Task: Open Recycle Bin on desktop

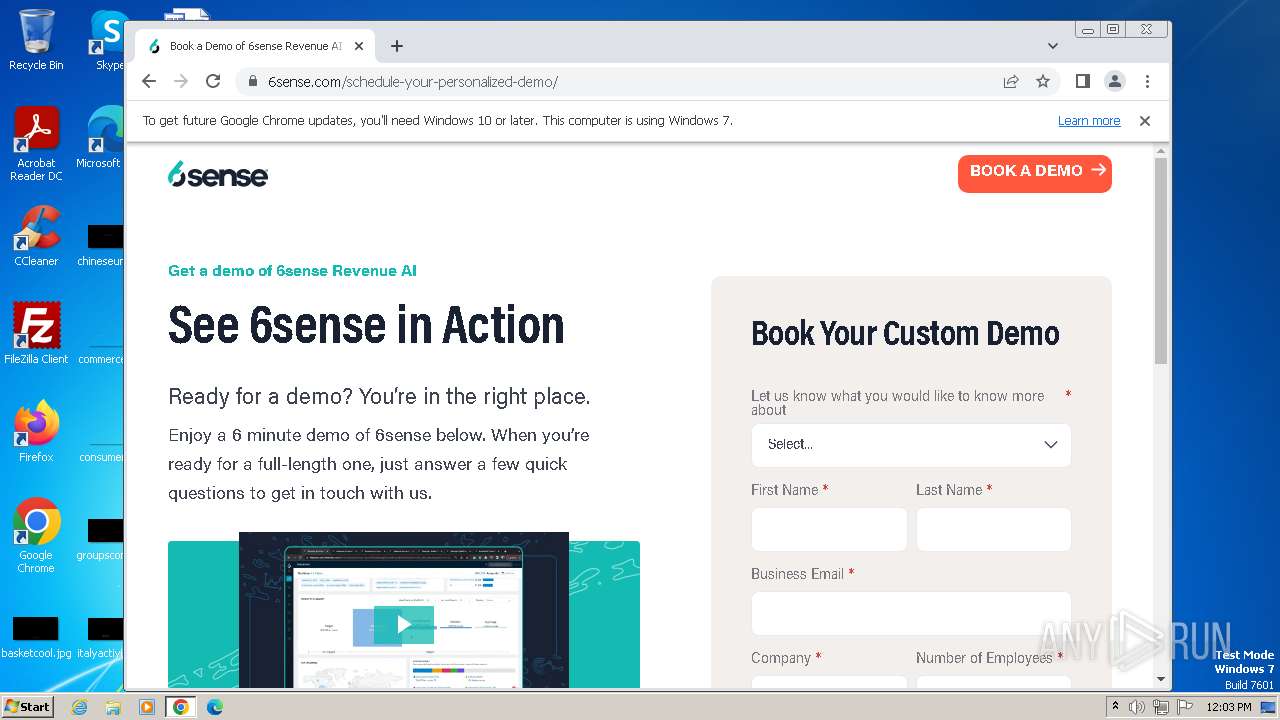Action: [x=36, y=40]
